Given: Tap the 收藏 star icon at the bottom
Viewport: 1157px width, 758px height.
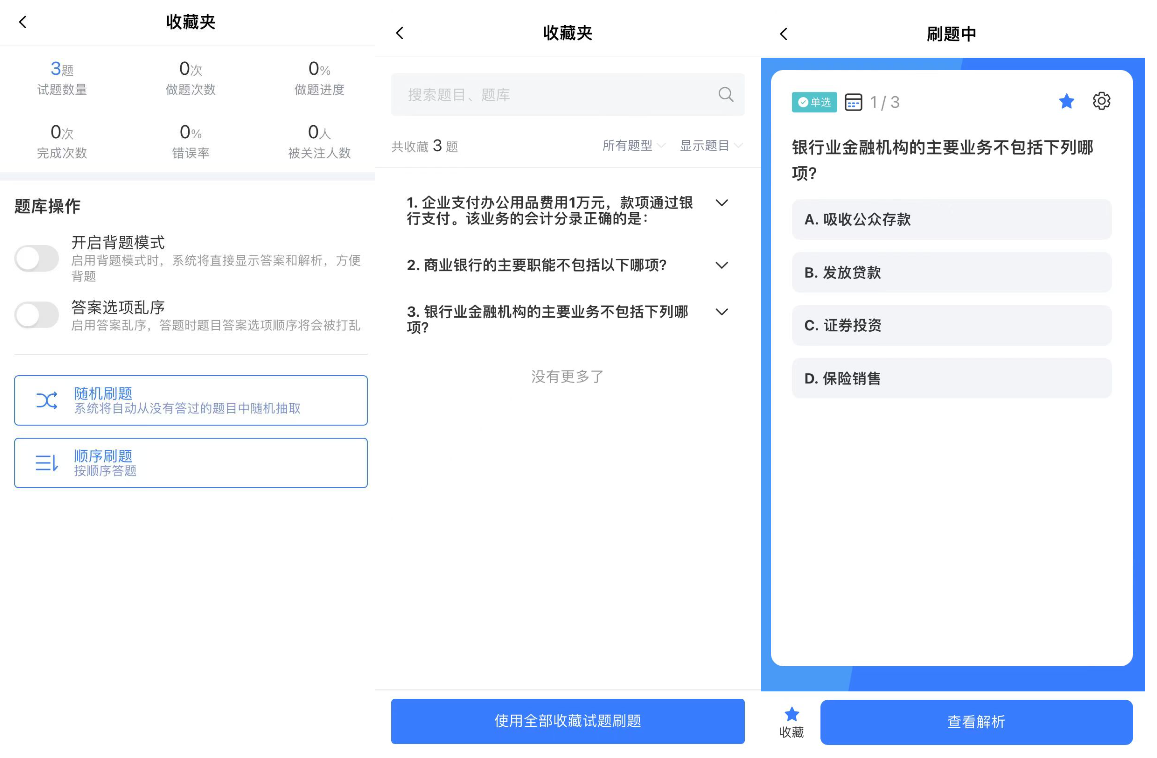Looking at the screenshot, I should pos(791,714).
